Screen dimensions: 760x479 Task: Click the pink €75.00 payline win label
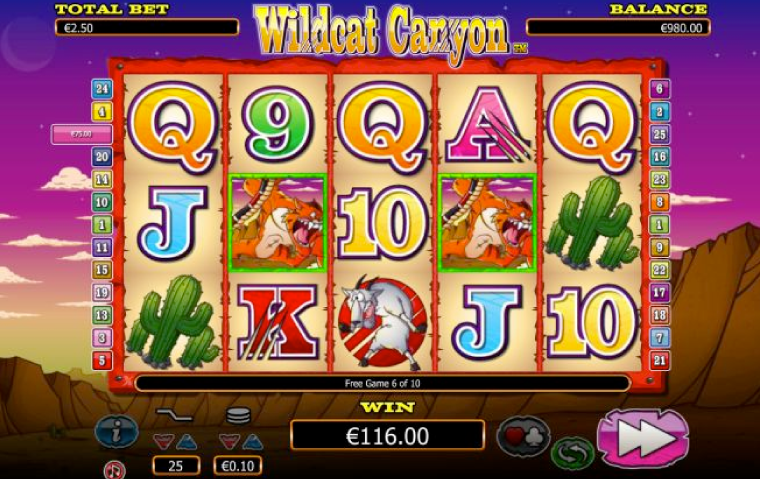[x=81, y=134]
